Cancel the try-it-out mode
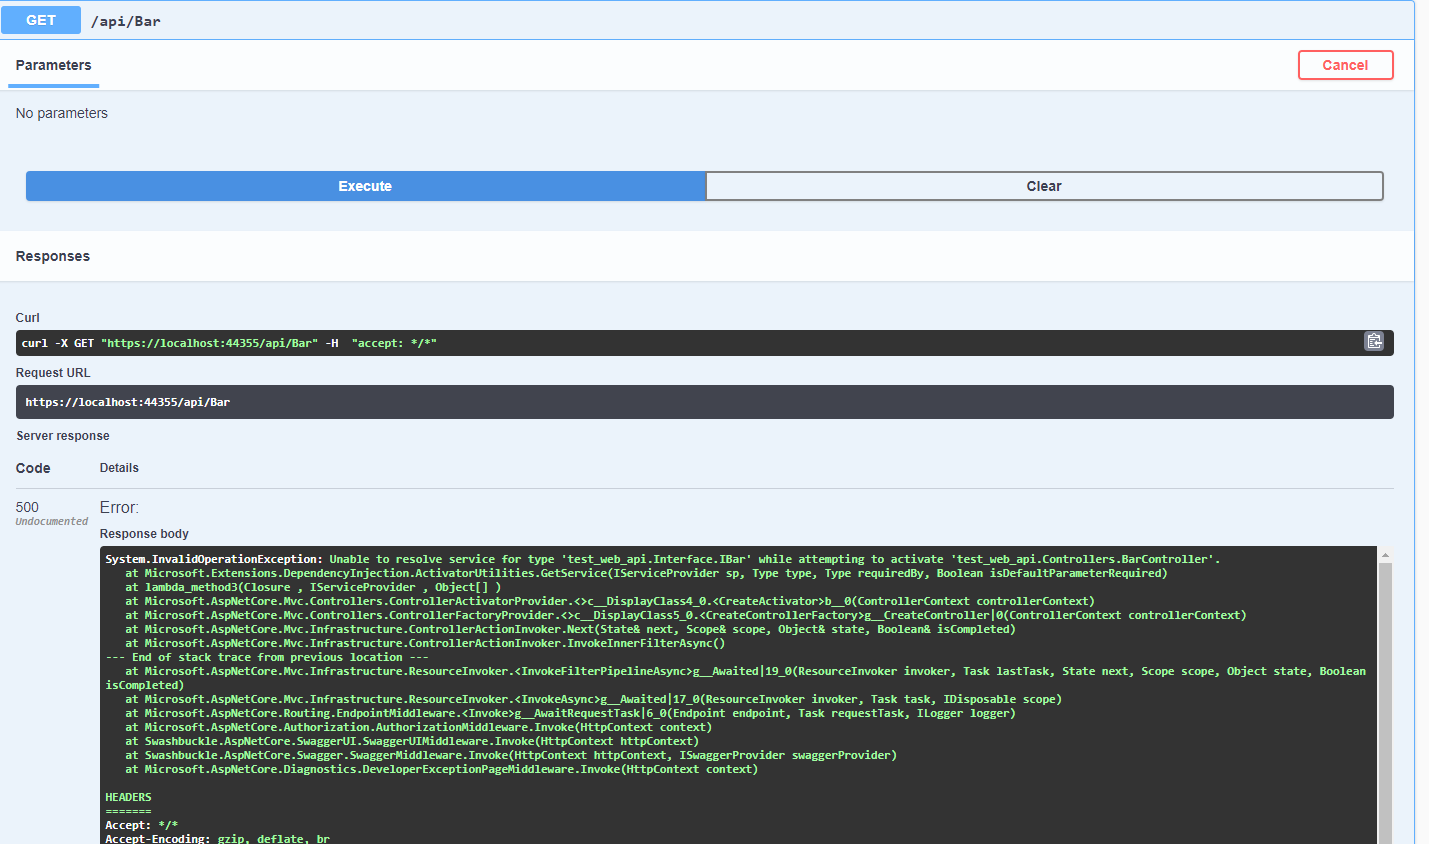 [1345, 65]
